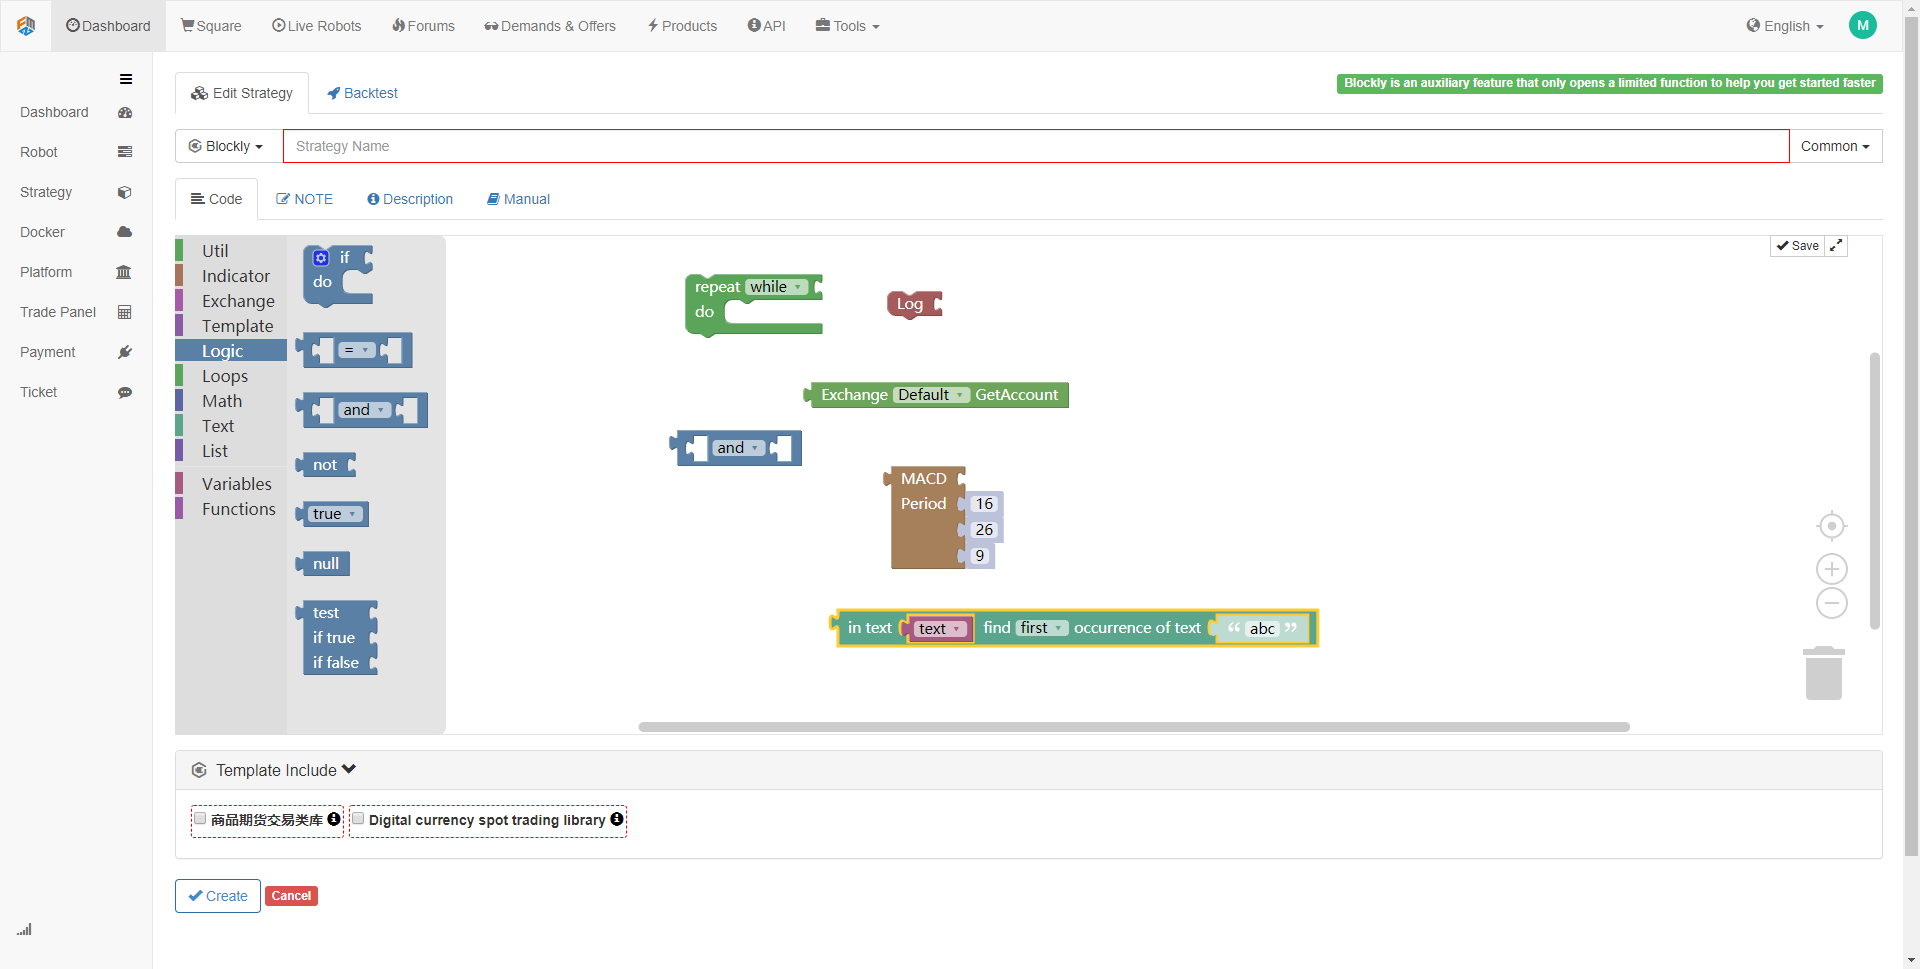Switch to the Backtest tab
The height and width of the screenshot is (969, 1920).
(362, 93)
